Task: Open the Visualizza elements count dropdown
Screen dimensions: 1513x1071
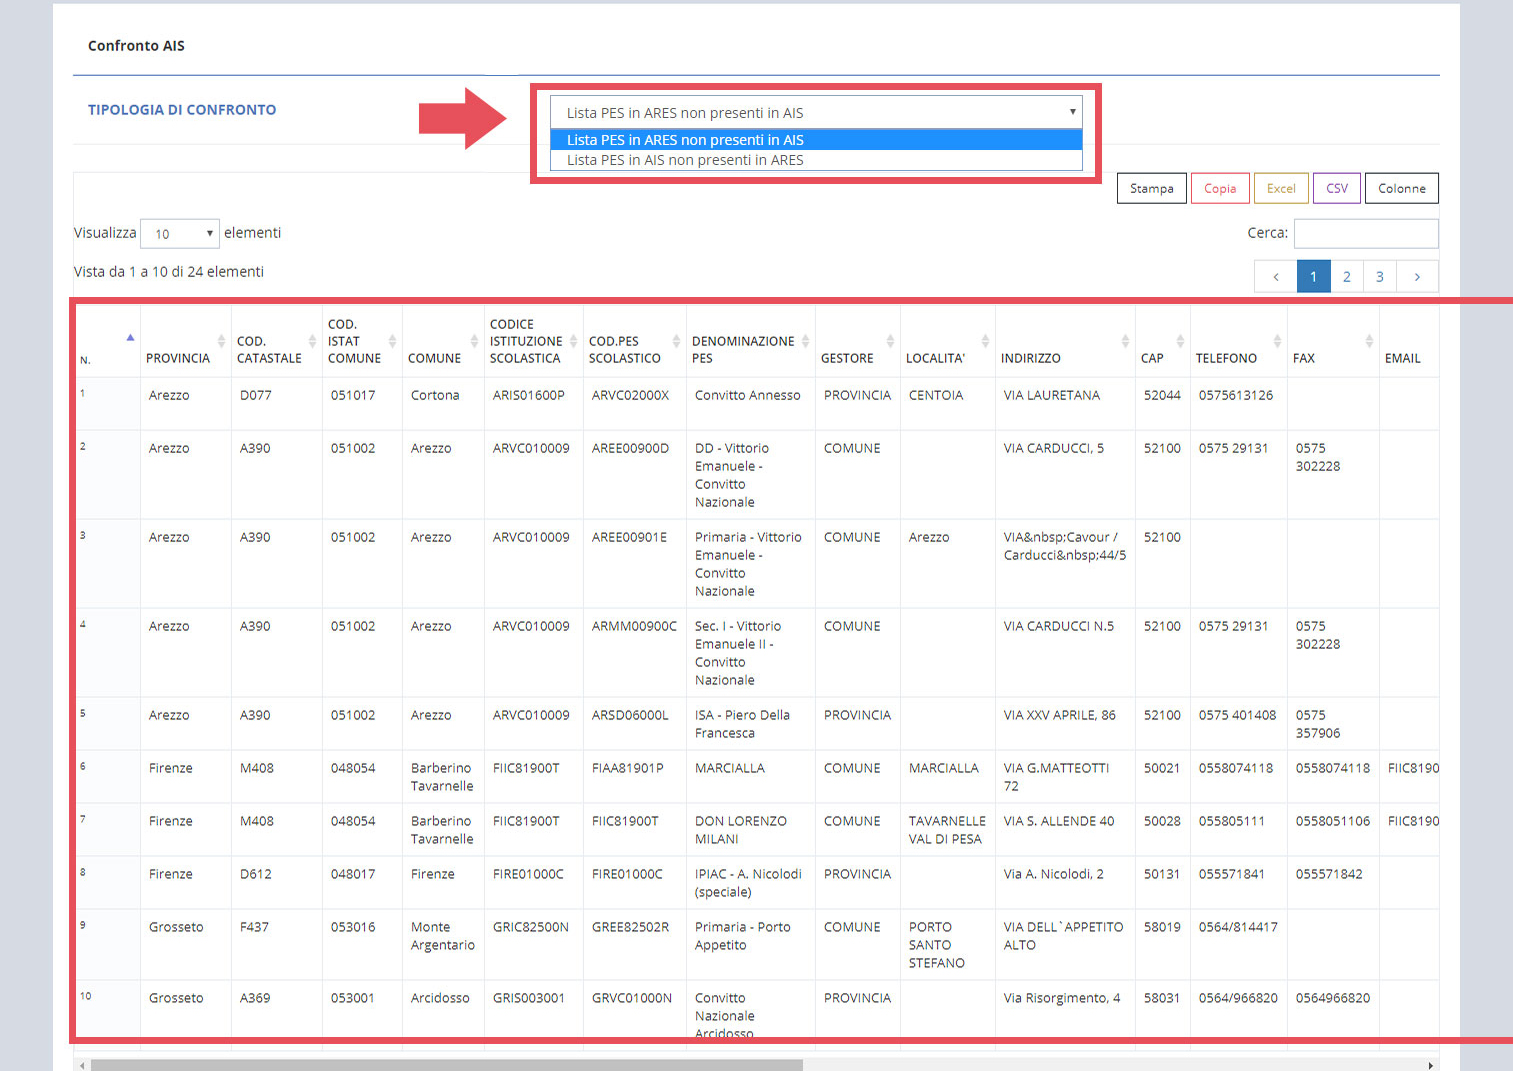Action: pos(180,233)
